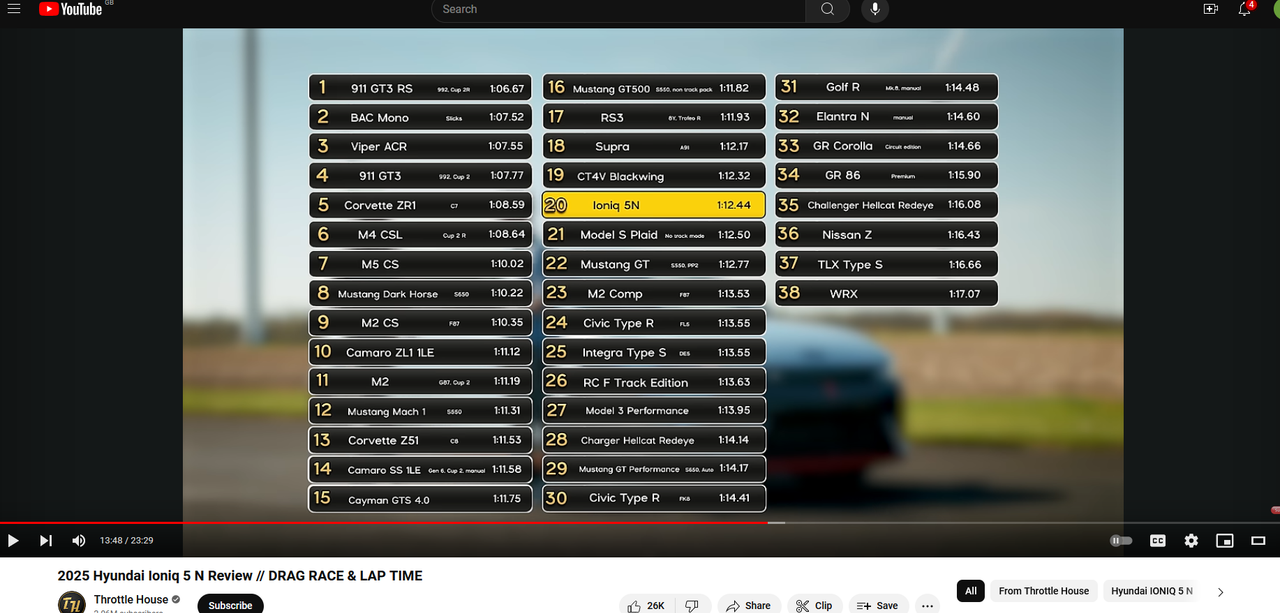The width and height of the screenshot is (1280, 613).
Task: Open the Throttle House channel name link
Action: pos(131,600)
